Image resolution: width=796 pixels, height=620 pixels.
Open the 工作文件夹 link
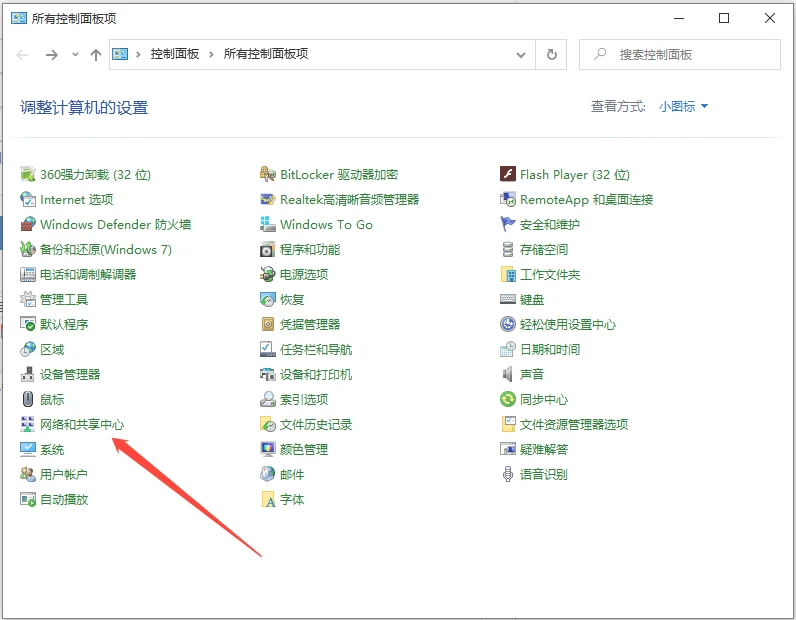[550, 275]
